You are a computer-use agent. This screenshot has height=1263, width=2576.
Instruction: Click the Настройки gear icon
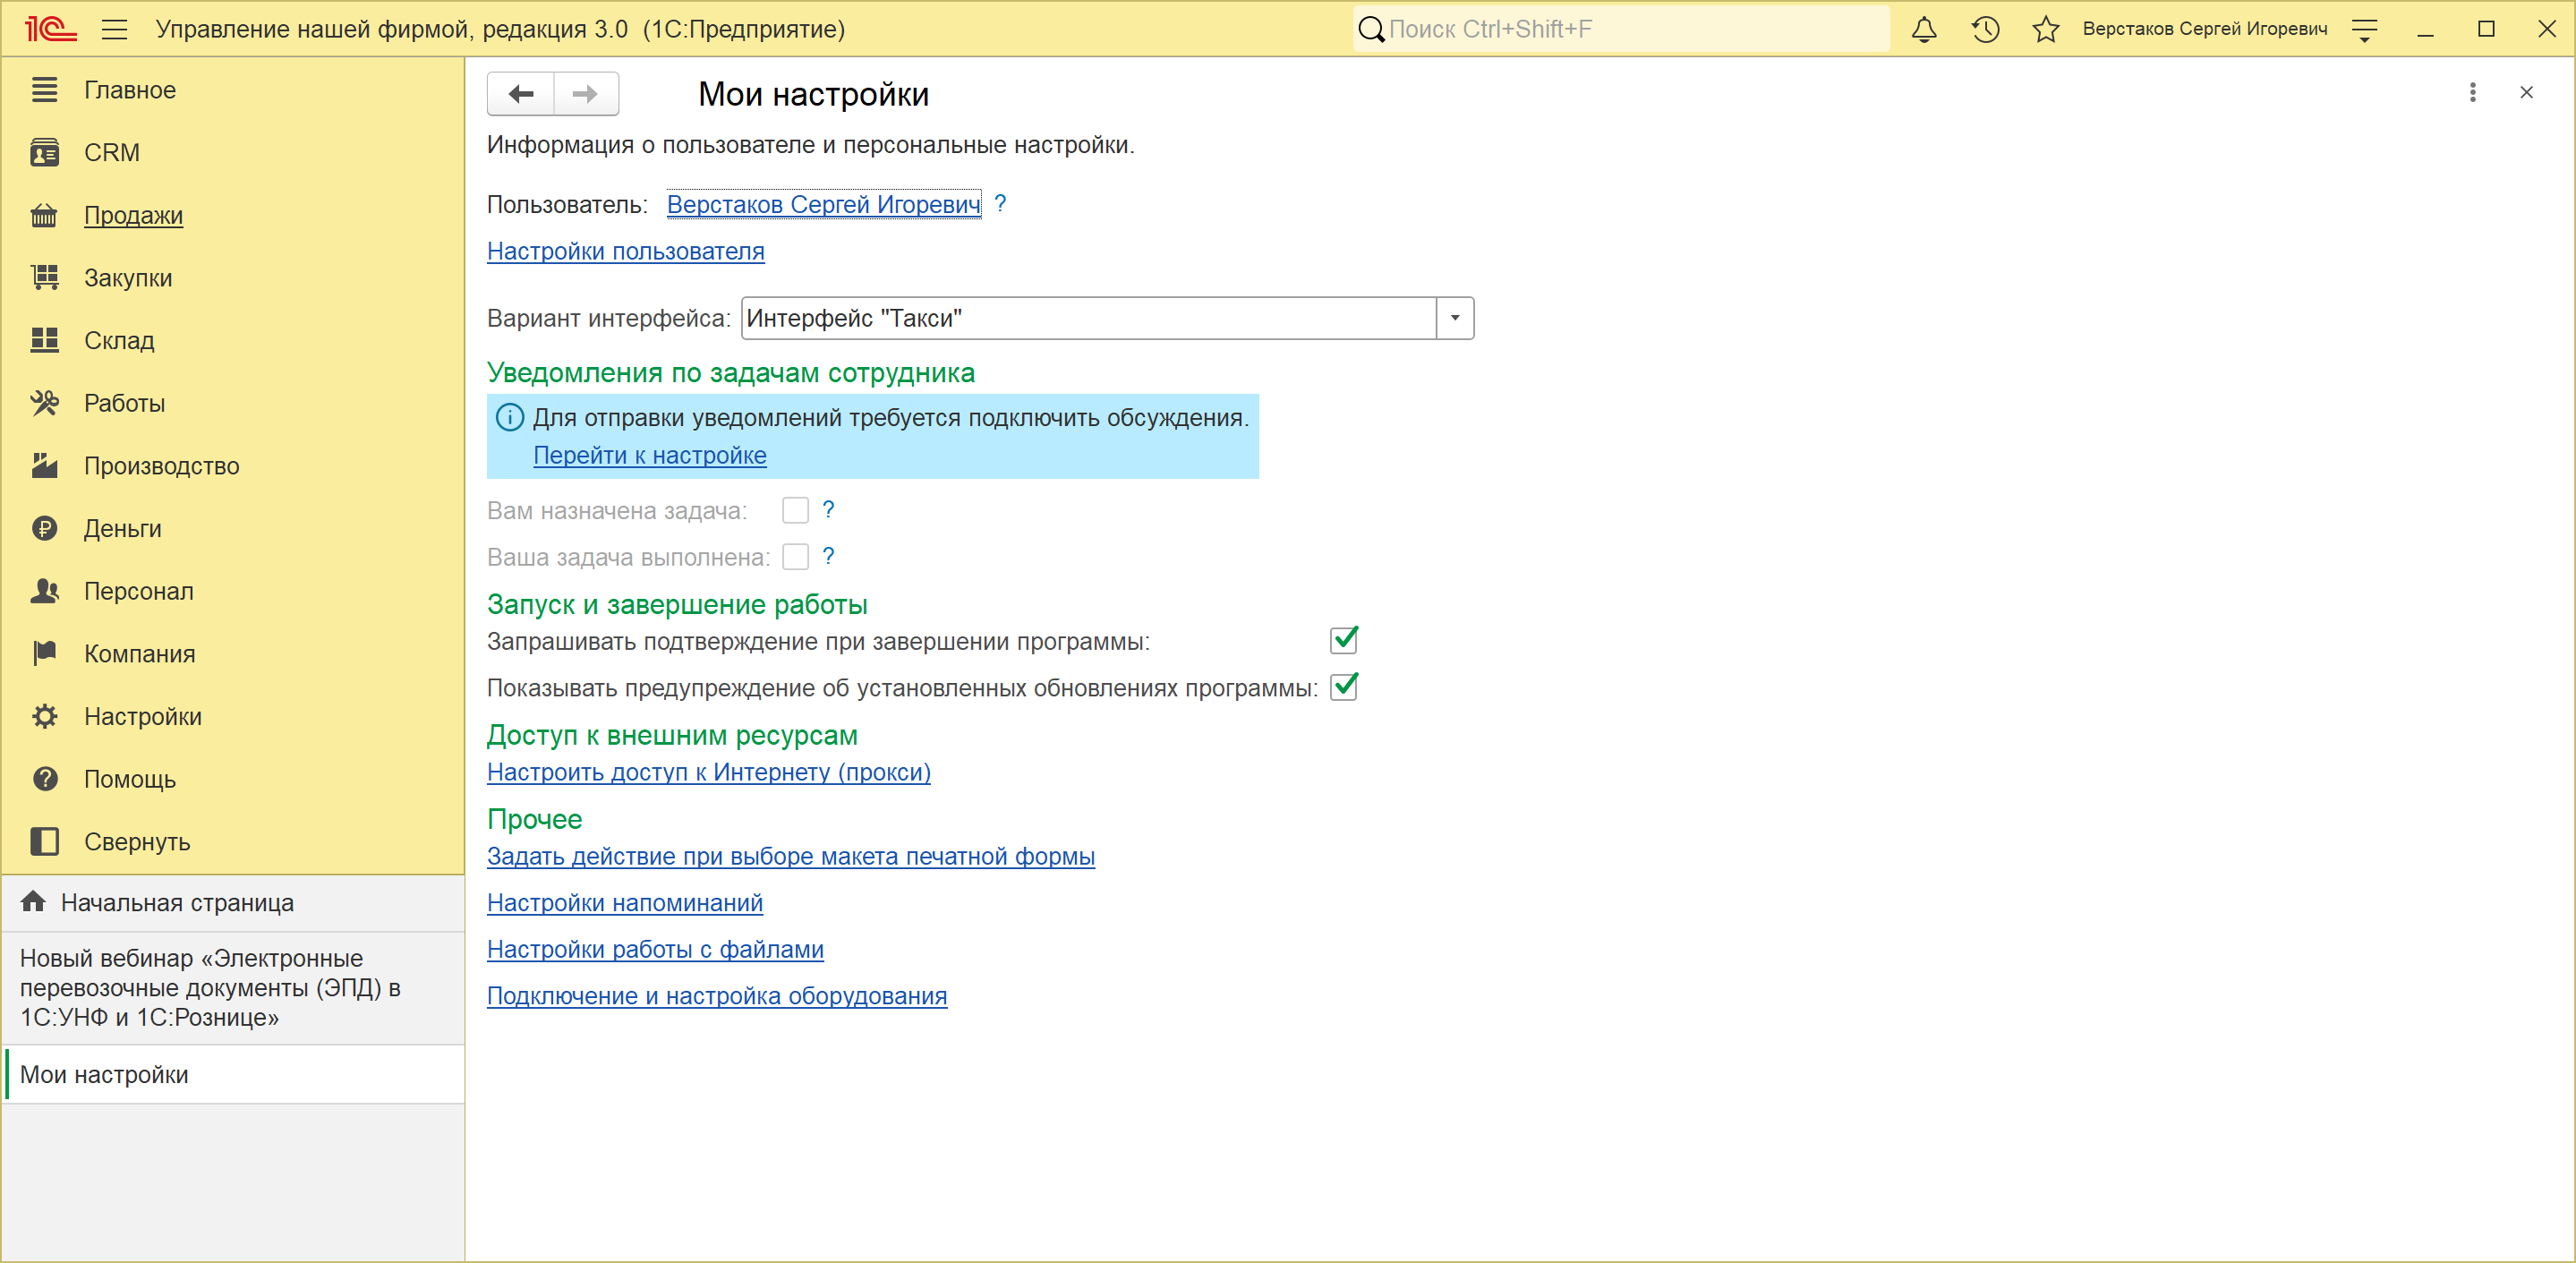44,717
